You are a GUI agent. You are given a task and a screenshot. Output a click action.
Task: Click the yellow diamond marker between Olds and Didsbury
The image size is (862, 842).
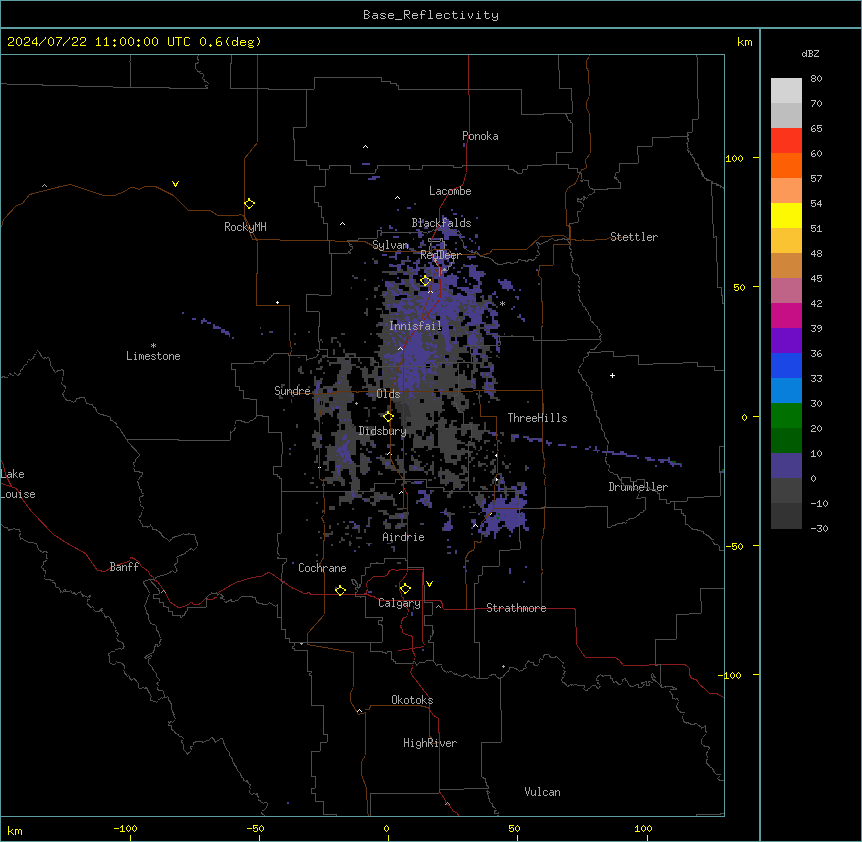(x=389, y=417)
